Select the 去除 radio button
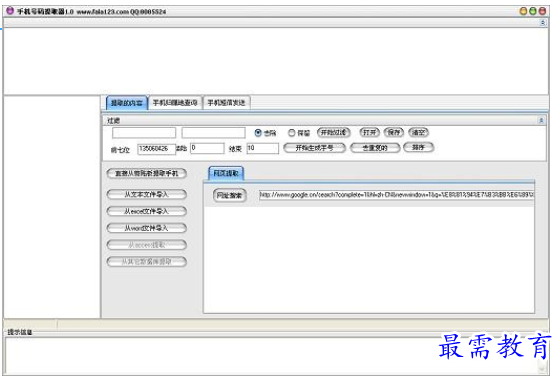 pyautogui.click(x=258, y=133)
